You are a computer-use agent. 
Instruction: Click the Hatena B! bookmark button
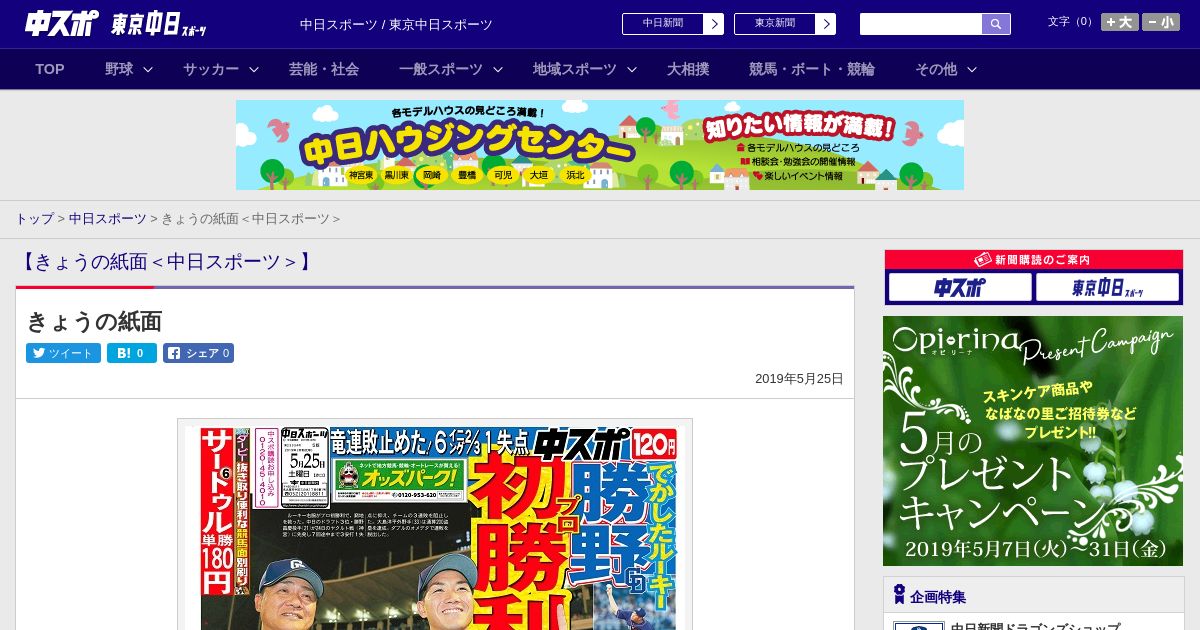tap(132, 353)
